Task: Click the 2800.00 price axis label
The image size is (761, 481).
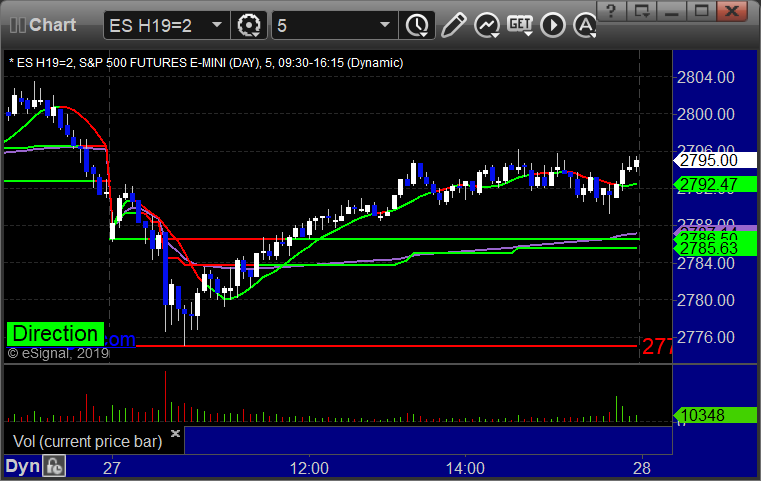Action: click(706, 115)
